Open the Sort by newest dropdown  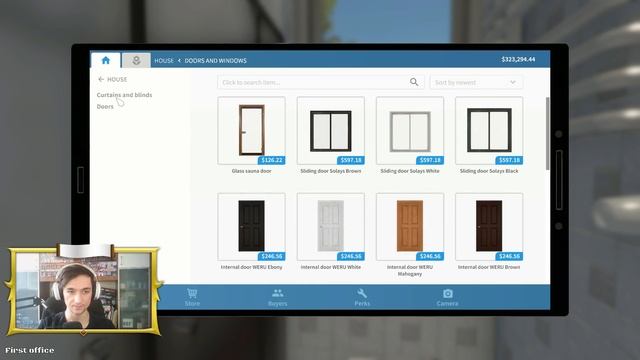tap(476, 82)
